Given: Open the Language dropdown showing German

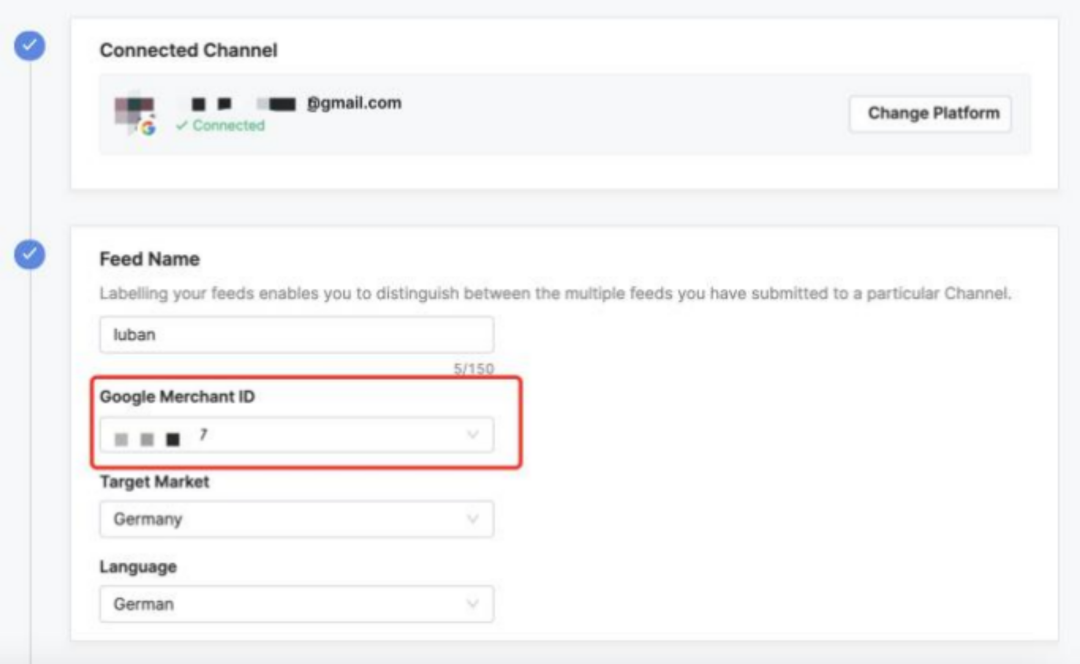Looking at the screenshot, I should [296, 604].
